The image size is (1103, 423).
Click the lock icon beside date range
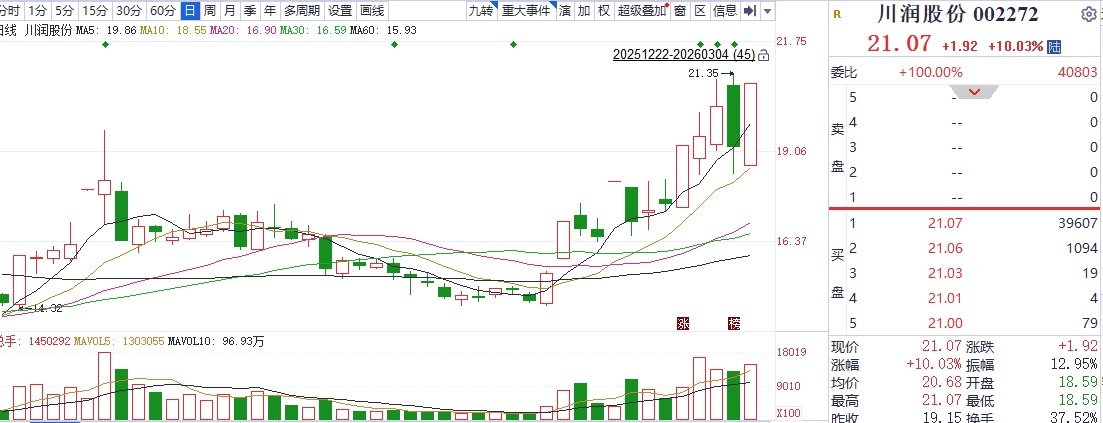coord(764,56)
